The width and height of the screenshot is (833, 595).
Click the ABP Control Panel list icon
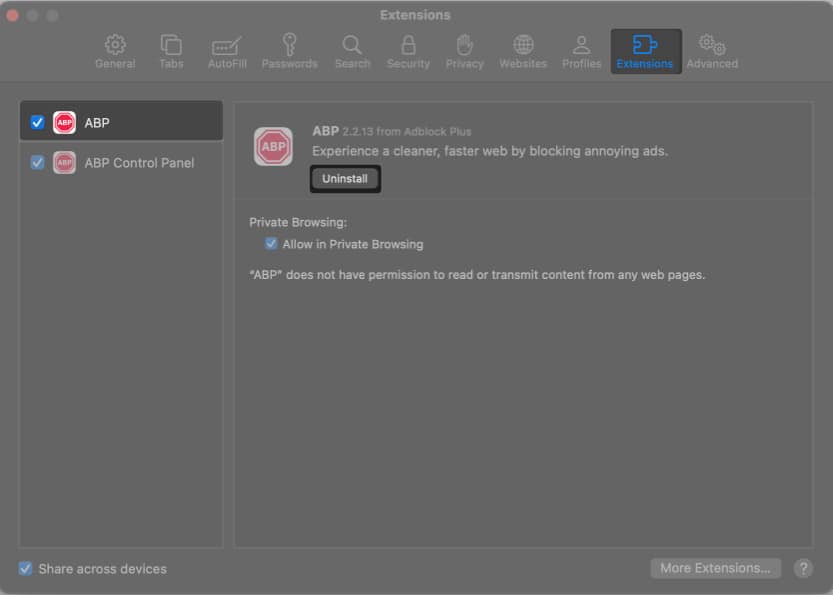click(64, 163)
